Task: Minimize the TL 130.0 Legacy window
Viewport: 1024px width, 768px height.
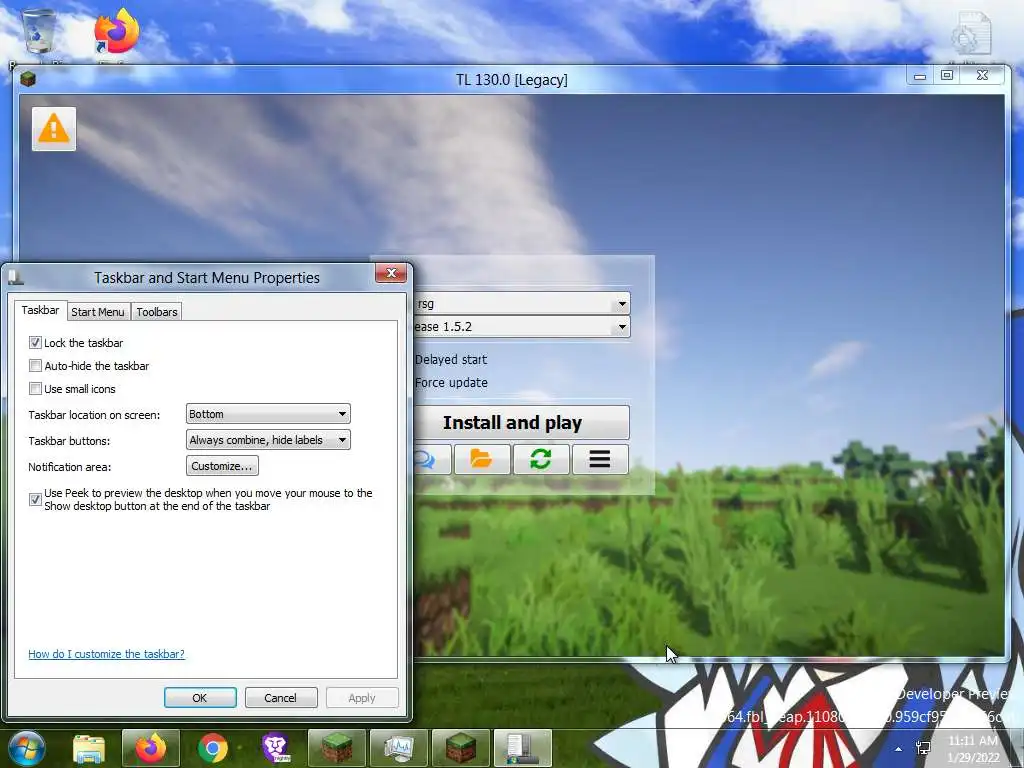Action: [x=920, y=76]
